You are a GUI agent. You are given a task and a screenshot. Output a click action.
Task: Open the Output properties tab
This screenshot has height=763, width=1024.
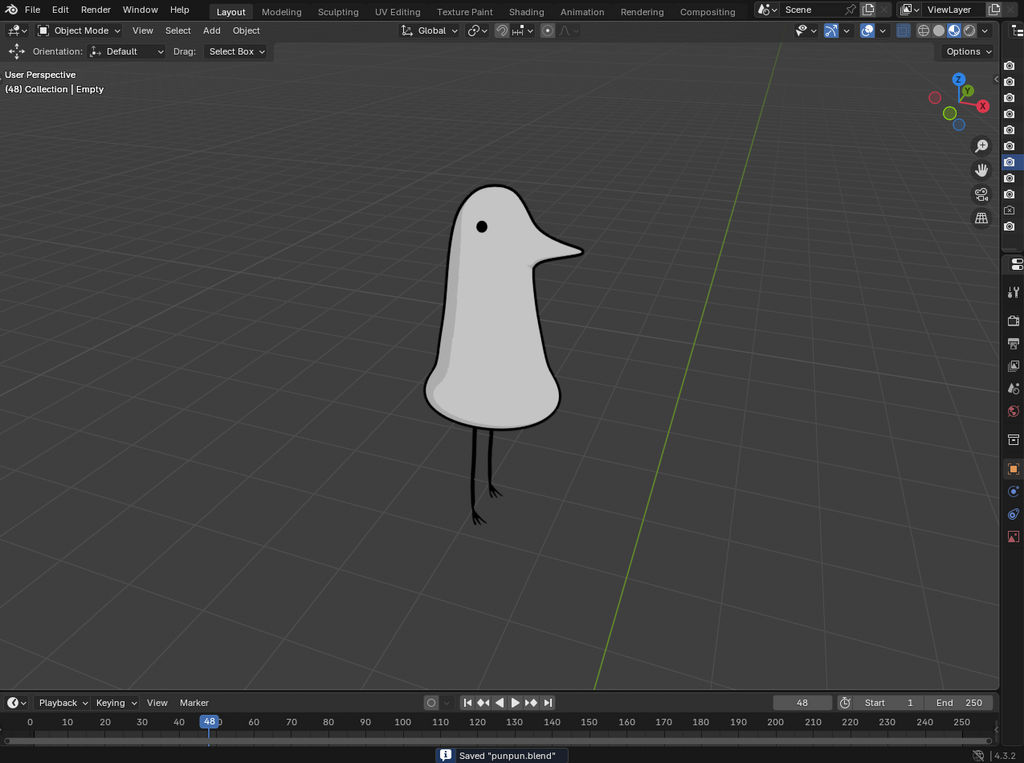[1014, 343]
